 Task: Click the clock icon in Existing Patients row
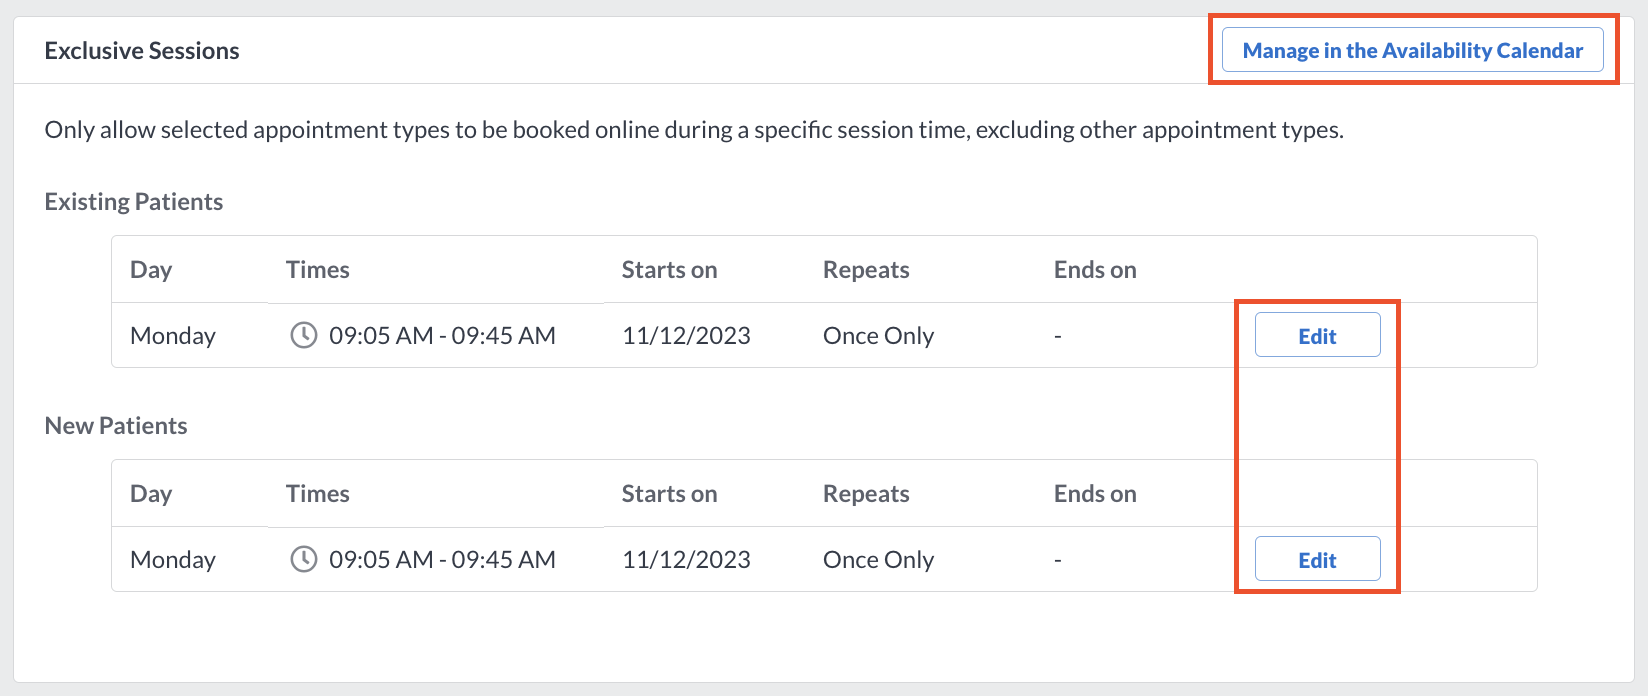coord(304,335)
